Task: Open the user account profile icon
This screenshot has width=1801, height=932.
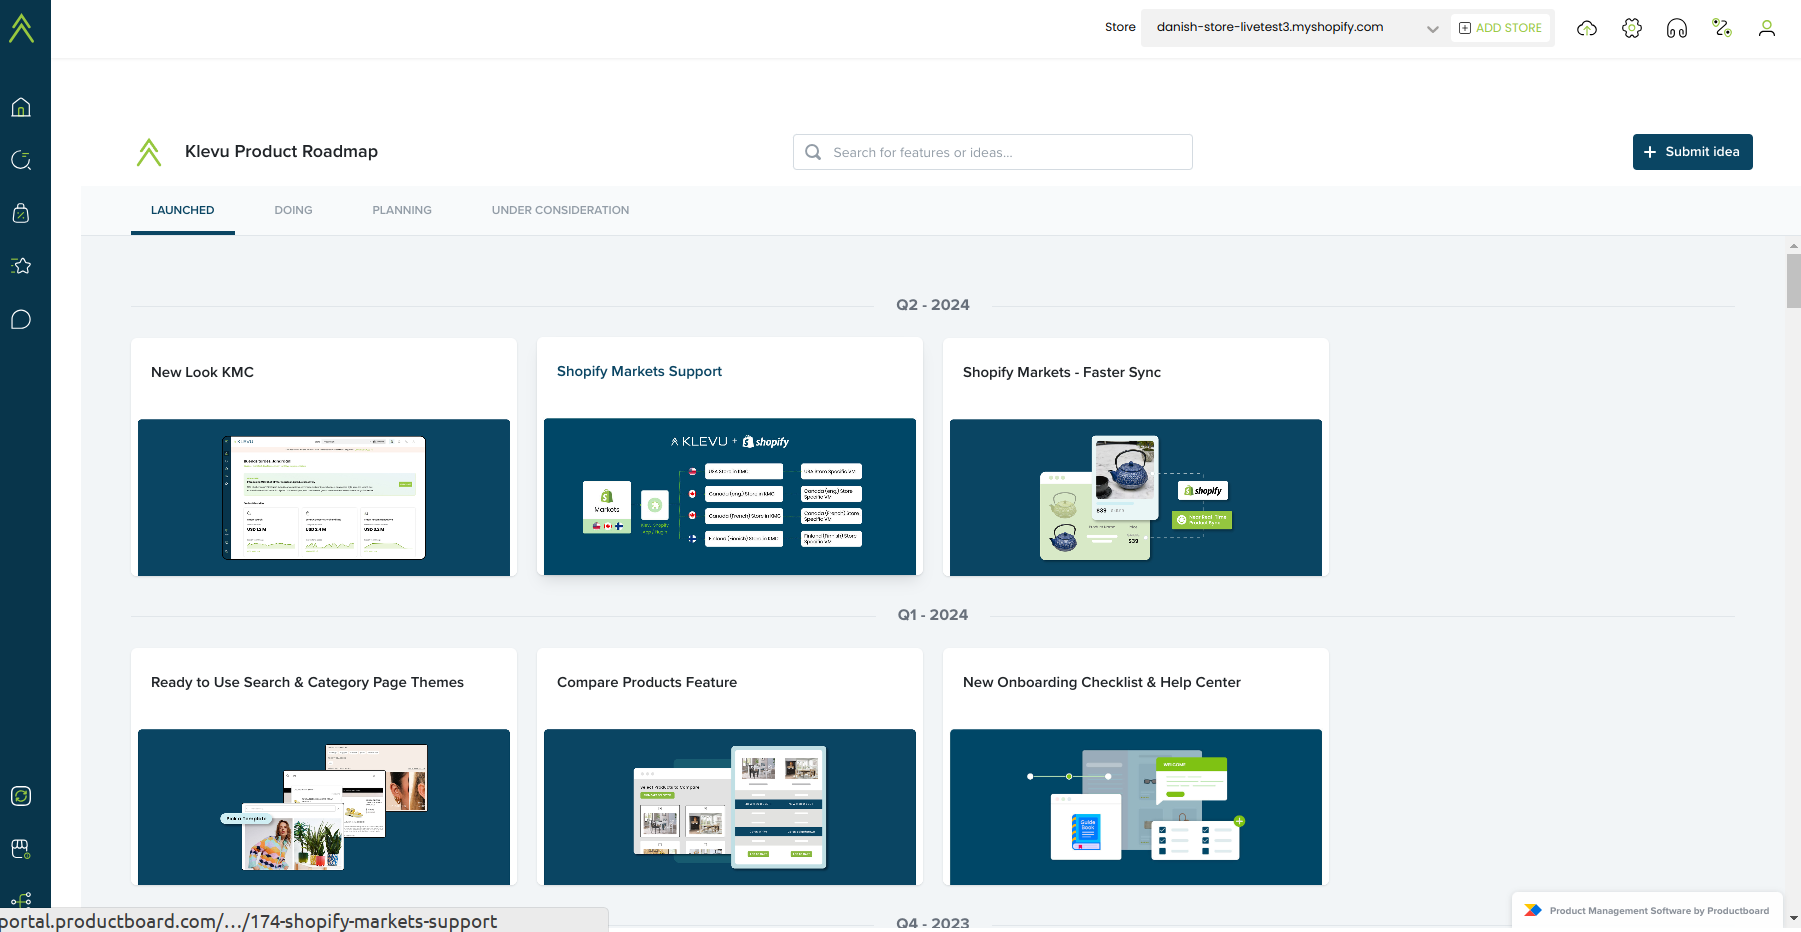Action: tap(1767, 28)
